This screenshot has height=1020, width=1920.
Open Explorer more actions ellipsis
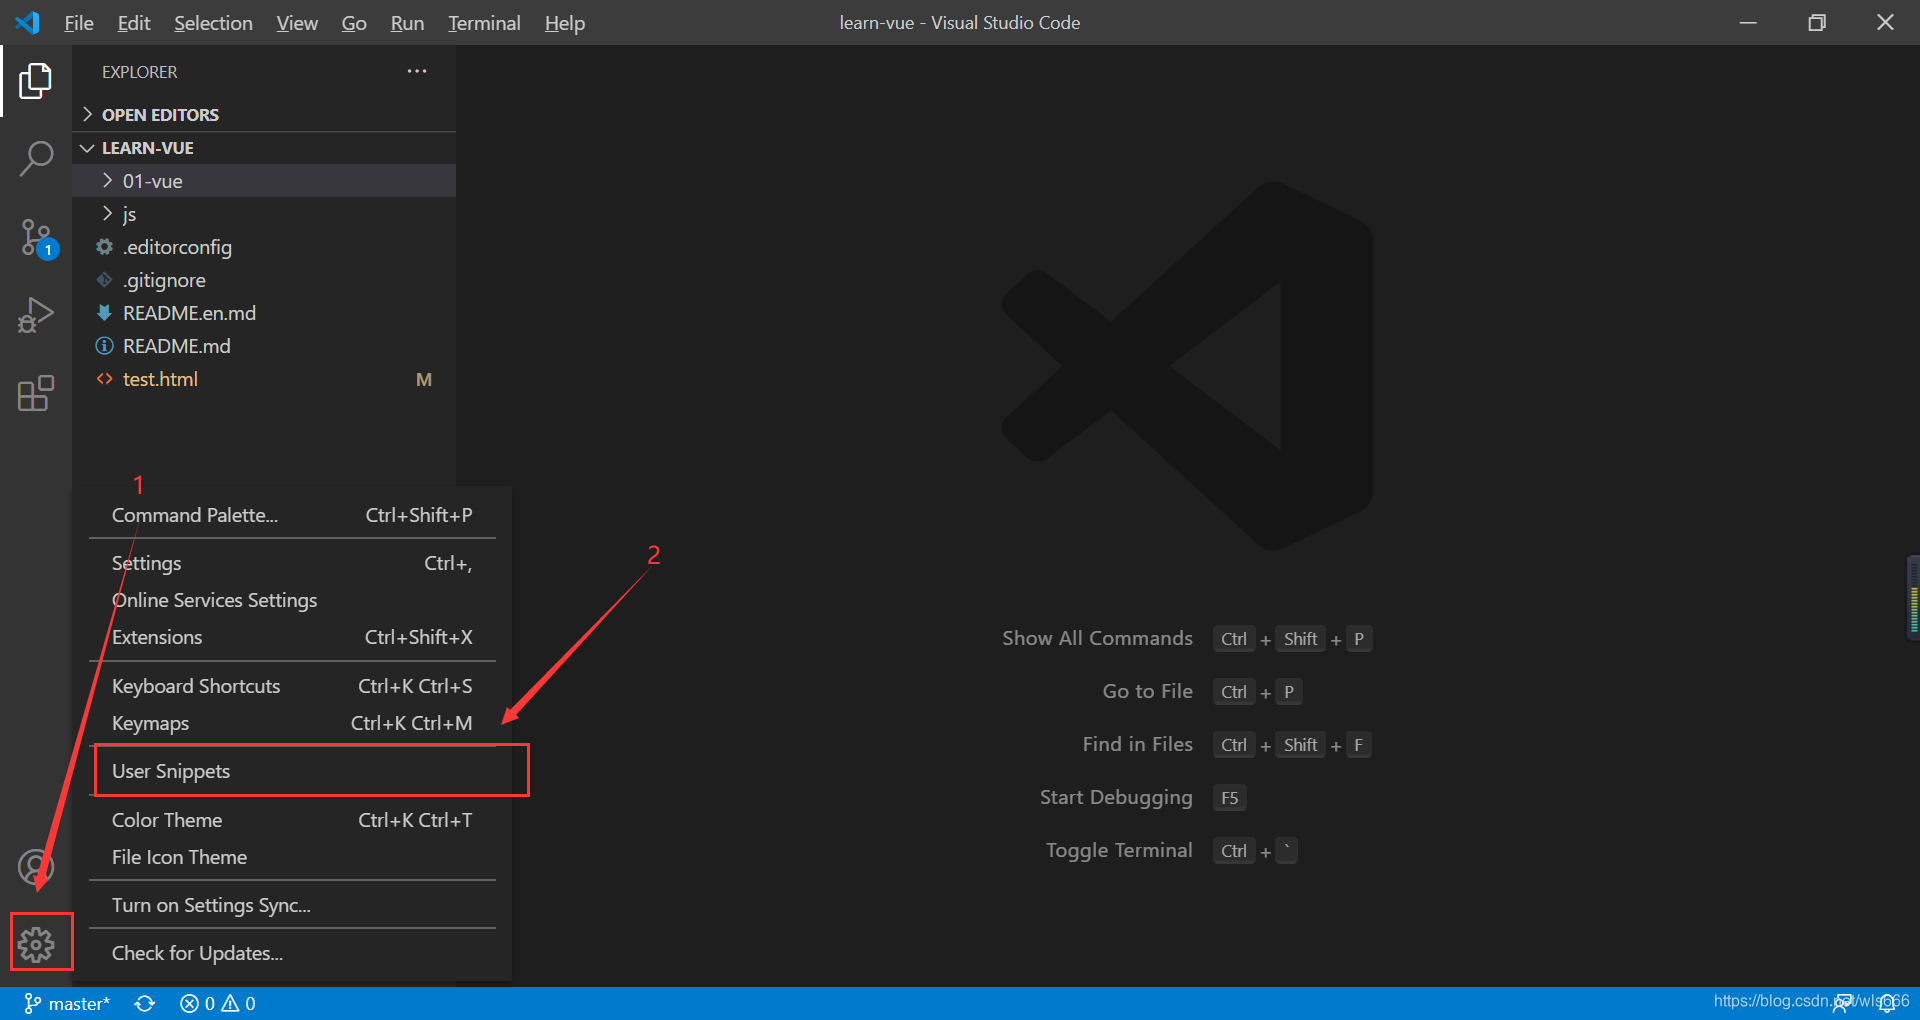417,71
